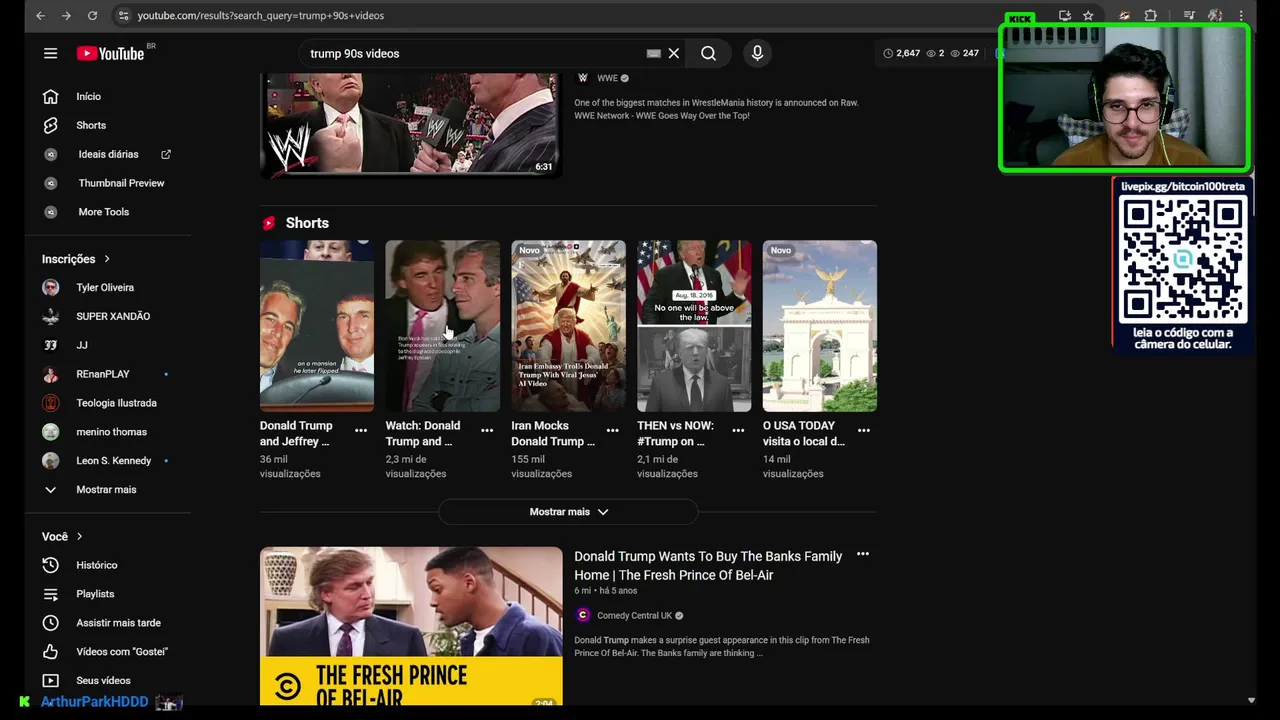This screenshot has width=1280, height=720.
Task: Open options for the Fresh Prince video result
Action: tap(863, 554)
